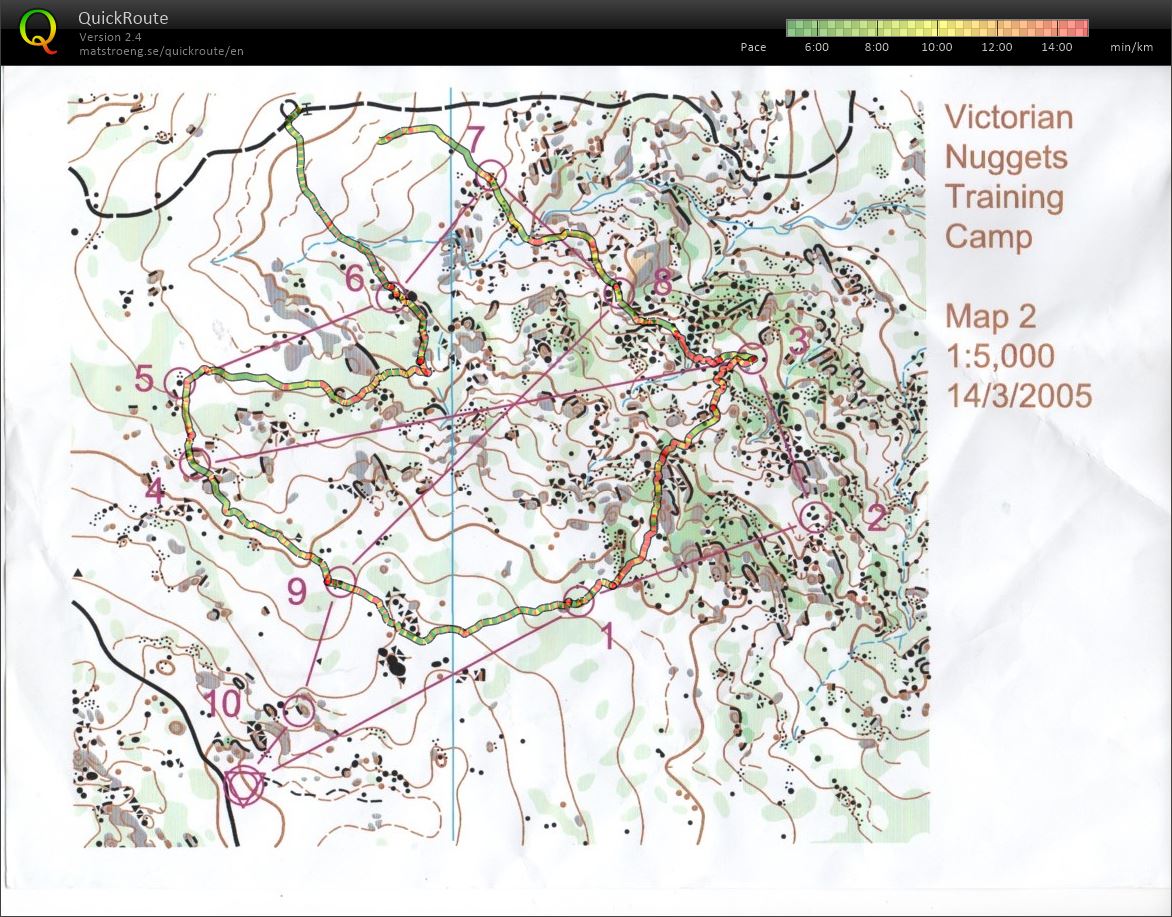The image size is (1172, 917).
Task: Click the 1:5,000 map scale text
Action: 1000,356
